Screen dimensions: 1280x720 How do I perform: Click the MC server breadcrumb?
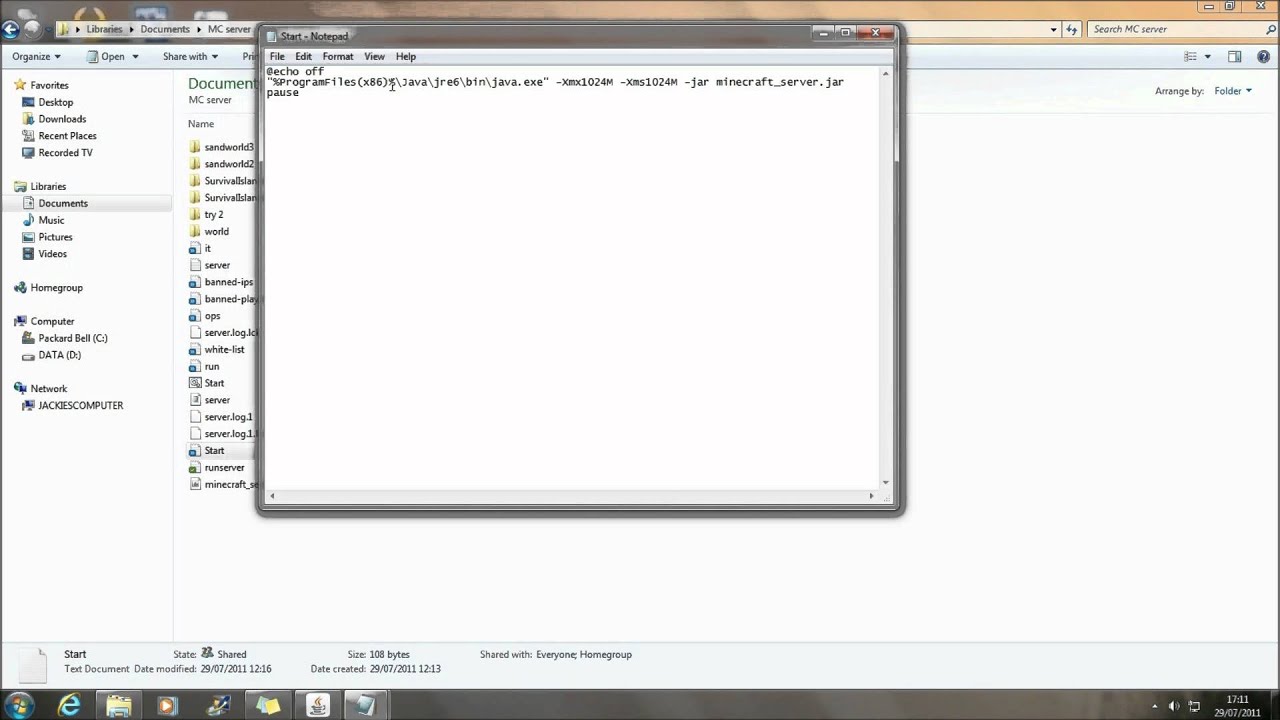pyautogui.click(x=229, y=29)
